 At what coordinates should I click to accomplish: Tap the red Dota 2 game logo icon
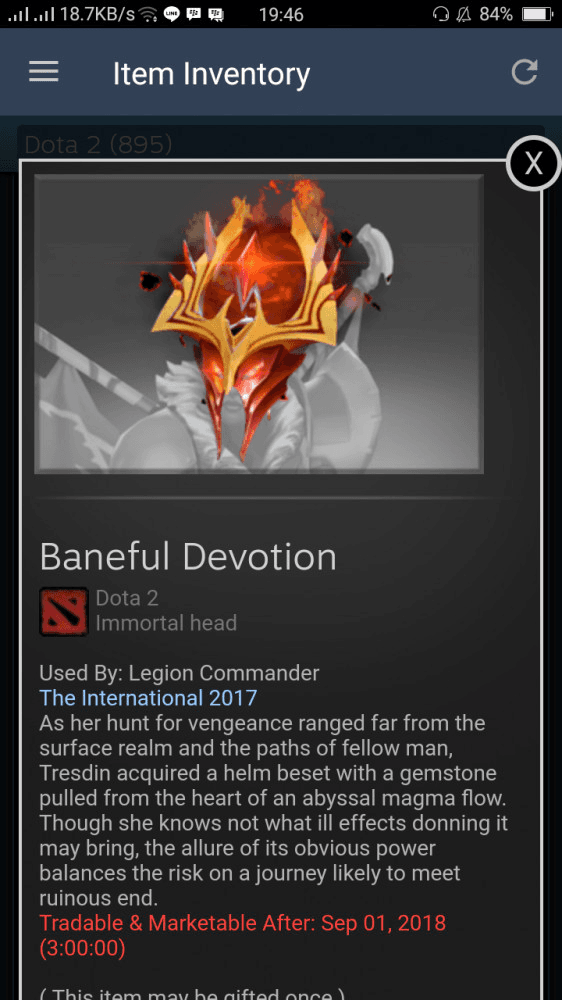pos(64,611)
